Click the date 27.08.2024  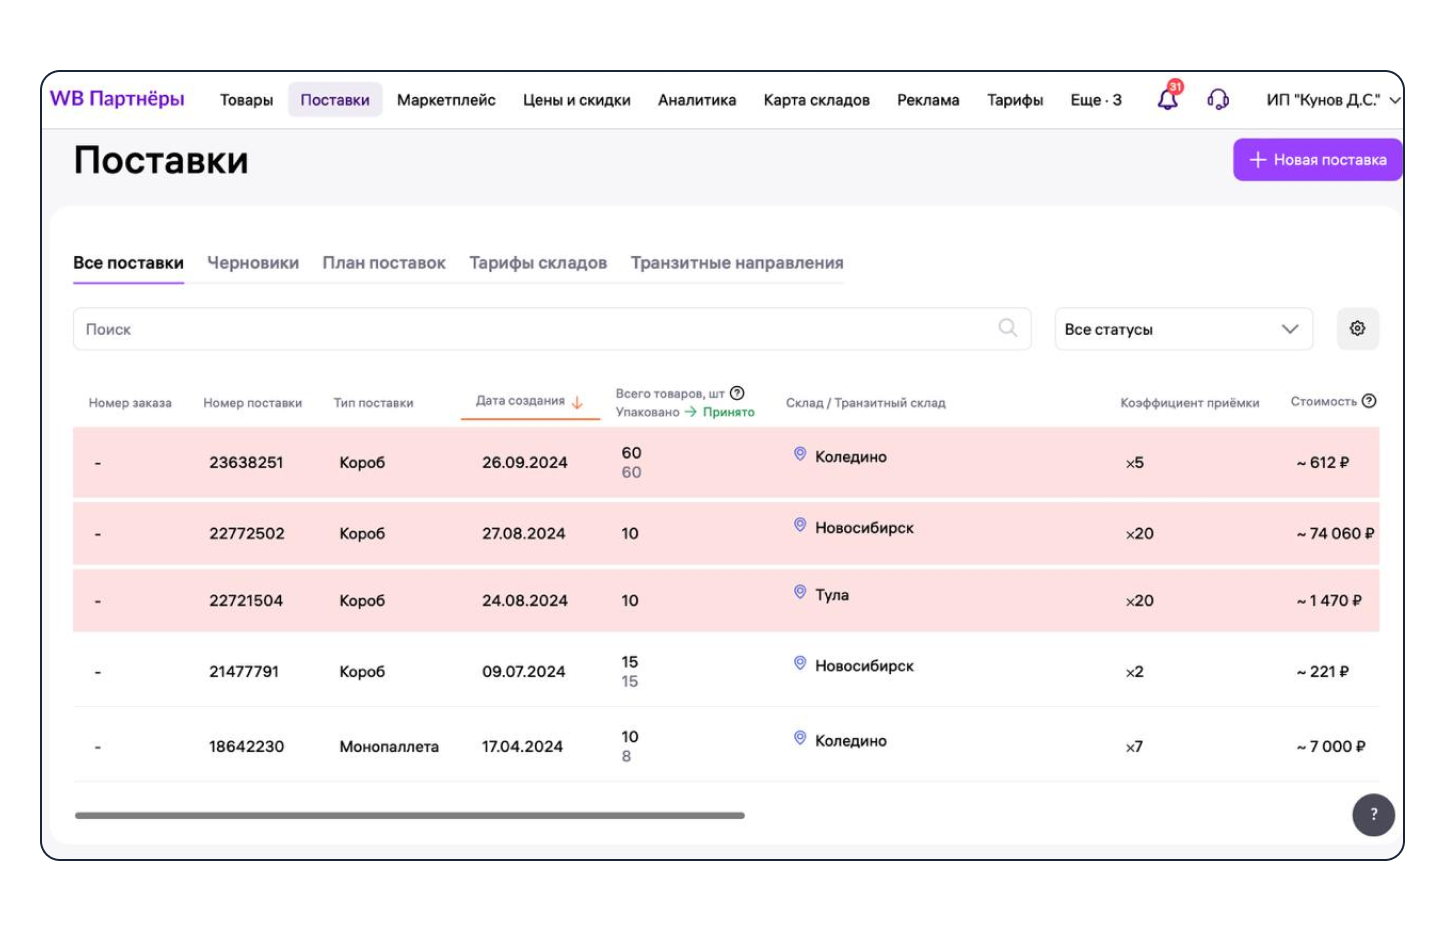(524, 533)
